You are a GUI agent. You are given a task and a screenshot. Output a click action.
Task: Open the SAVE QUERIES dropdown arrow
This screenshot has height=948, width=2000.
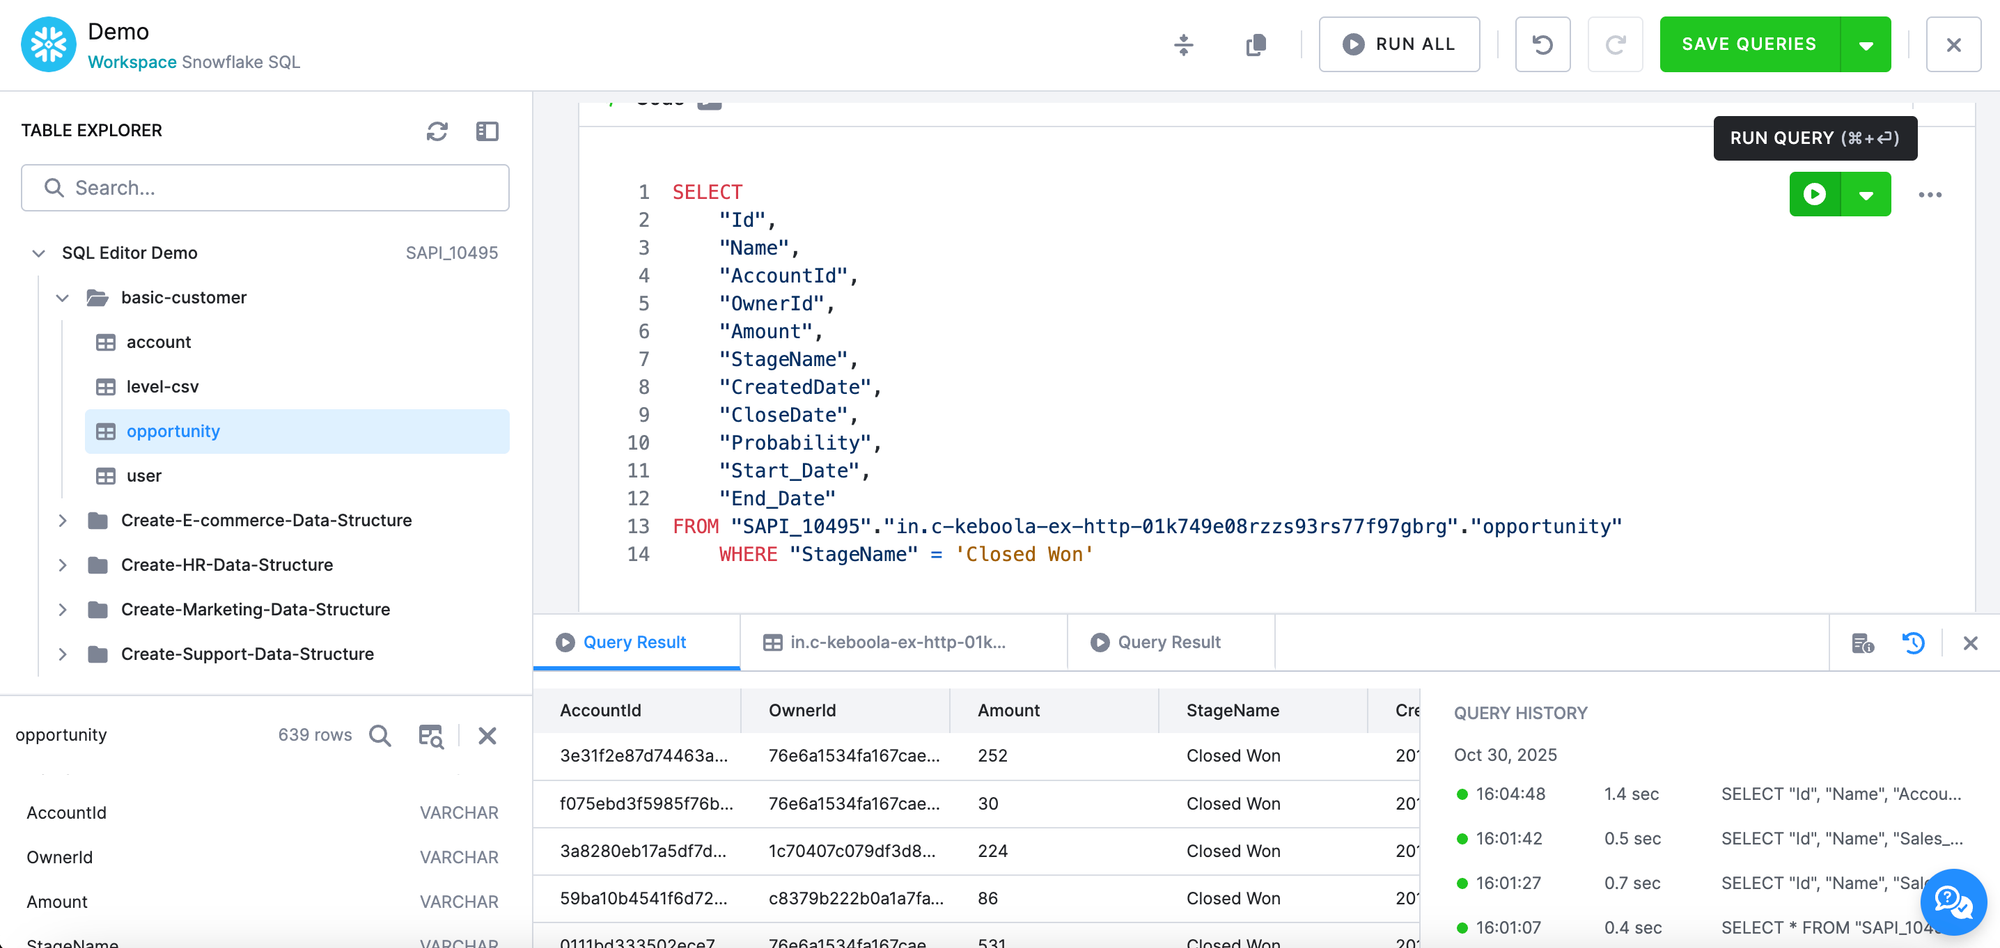(x=1865, y=44)
